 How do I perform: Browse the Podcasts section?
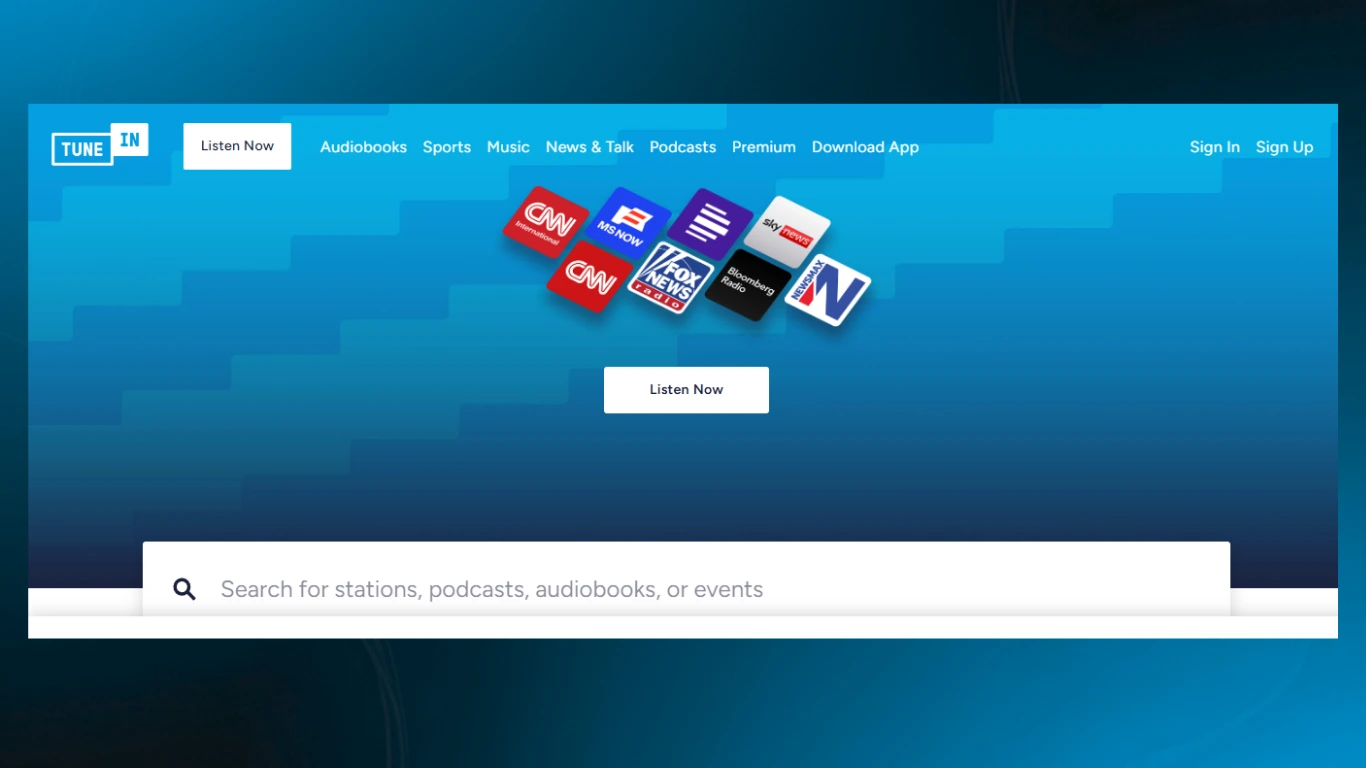tap(682, 147)
